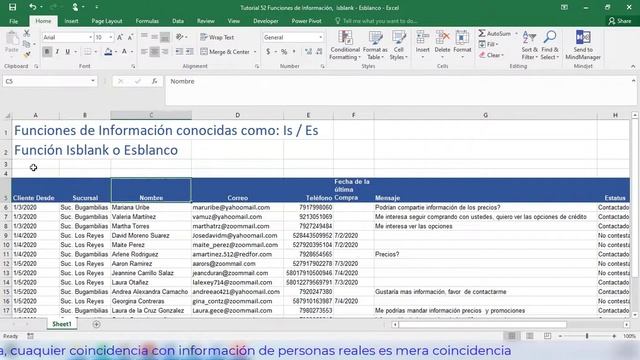This screenshot has height=360, width=640.
Task: Open Sort & Filter menu
Action: click(529, 45)
